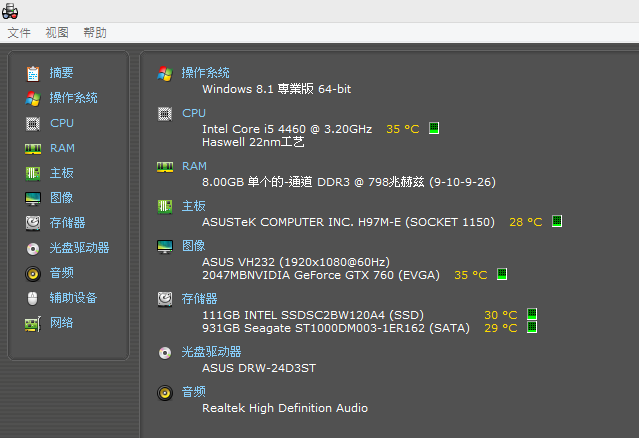
Task: Click the 光盘驱动器 heading link in summary
Action: pos(212,352)
